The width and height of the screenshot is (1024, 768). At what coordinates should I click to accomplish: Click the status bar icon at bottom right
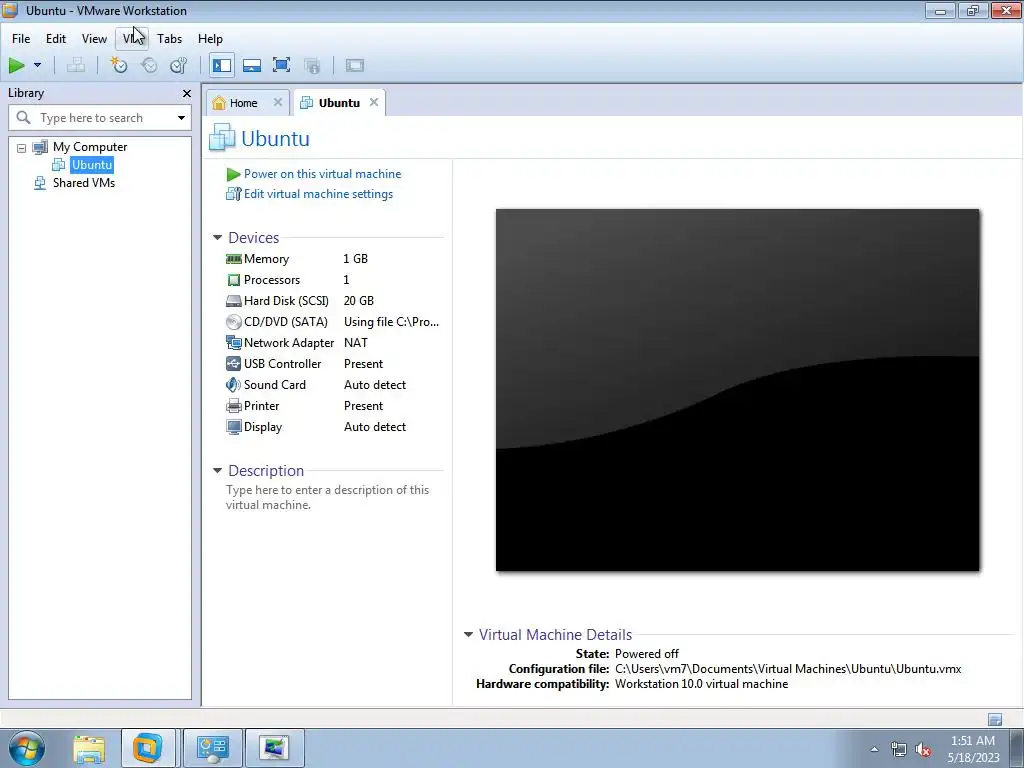(x=995, y=719)
